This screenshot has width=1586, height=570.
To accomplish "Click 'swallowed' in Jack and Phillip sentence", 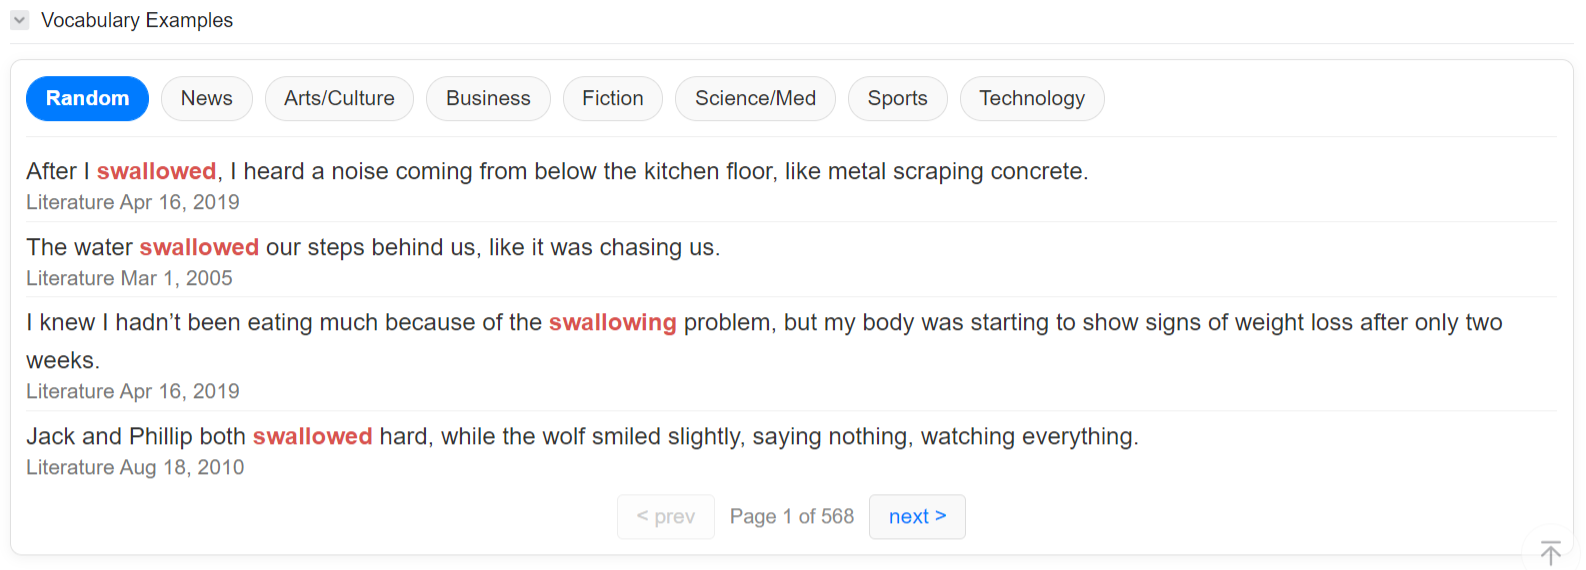I will [312, 436].
